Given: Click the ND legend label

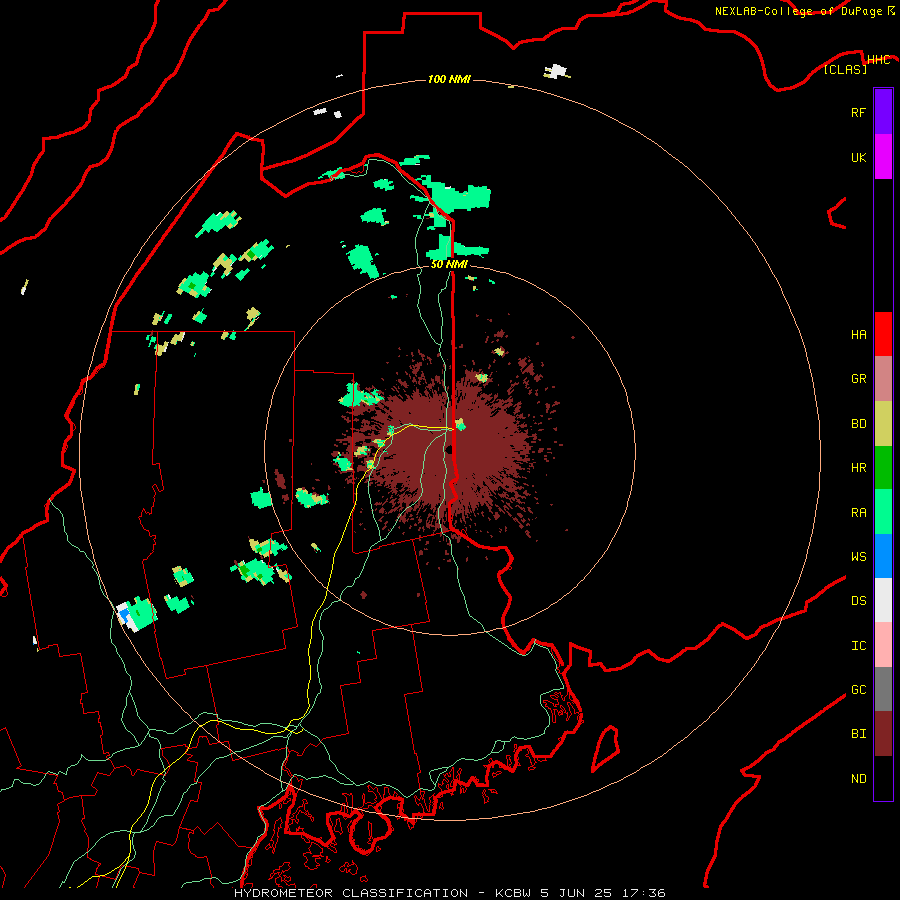Looking at the screenshot, I should coord(858,779).
